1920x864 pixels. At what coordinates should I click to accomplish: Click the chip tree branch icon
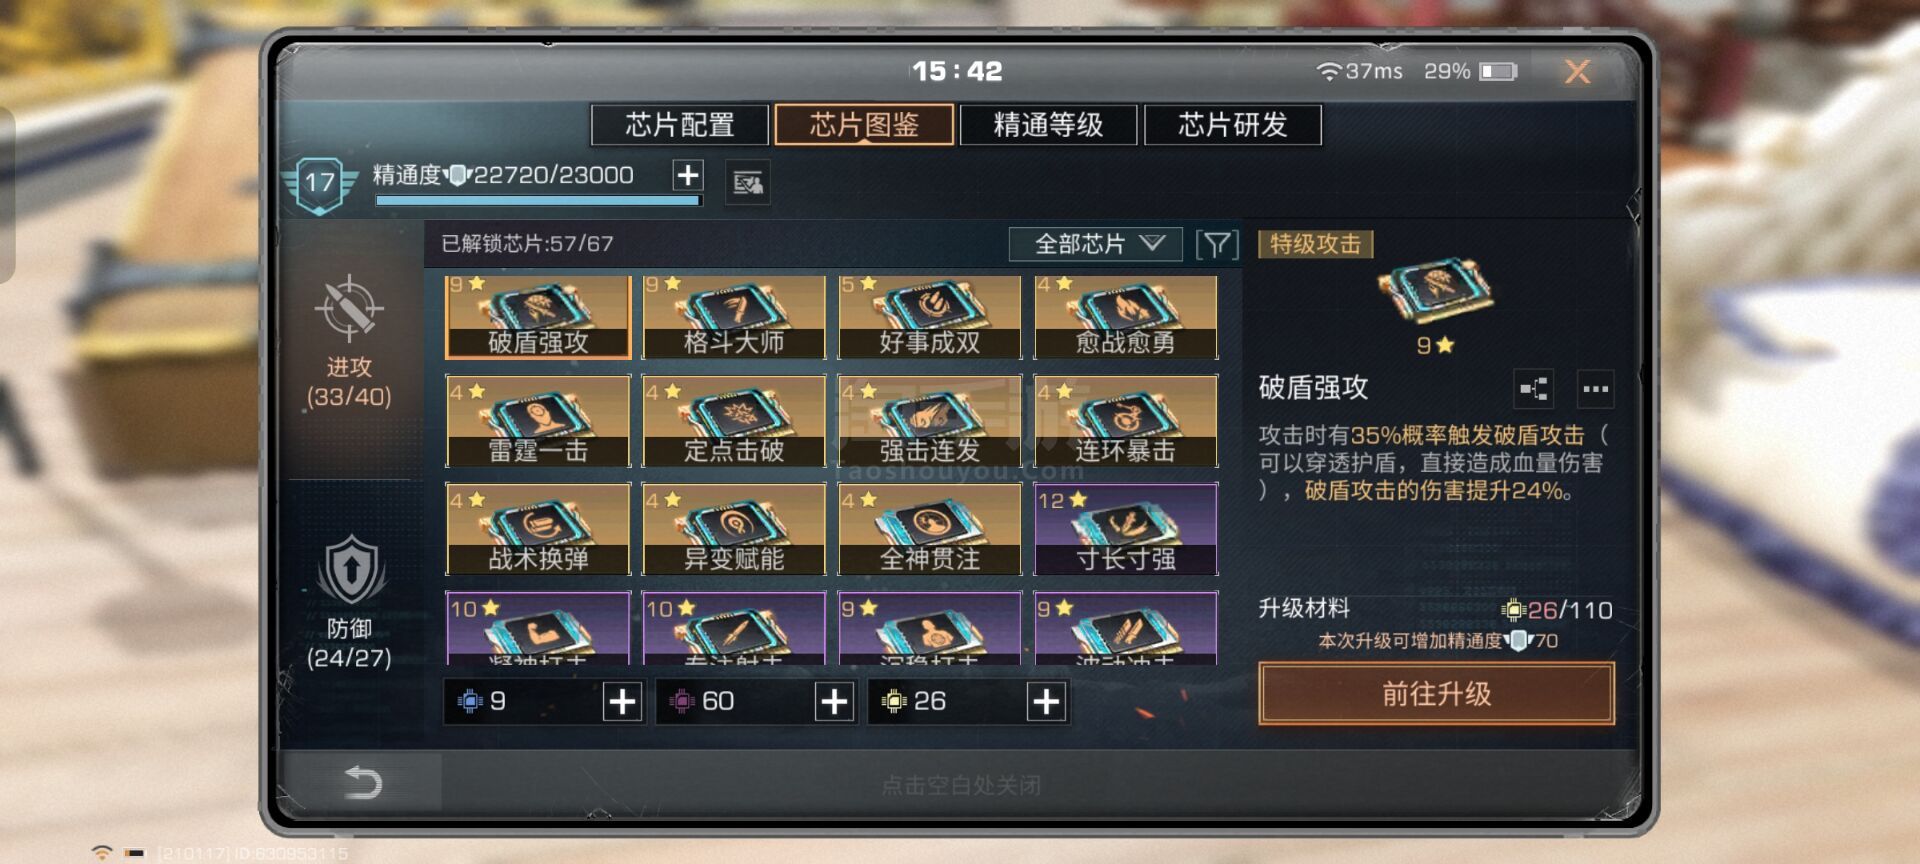[1535, 389]
